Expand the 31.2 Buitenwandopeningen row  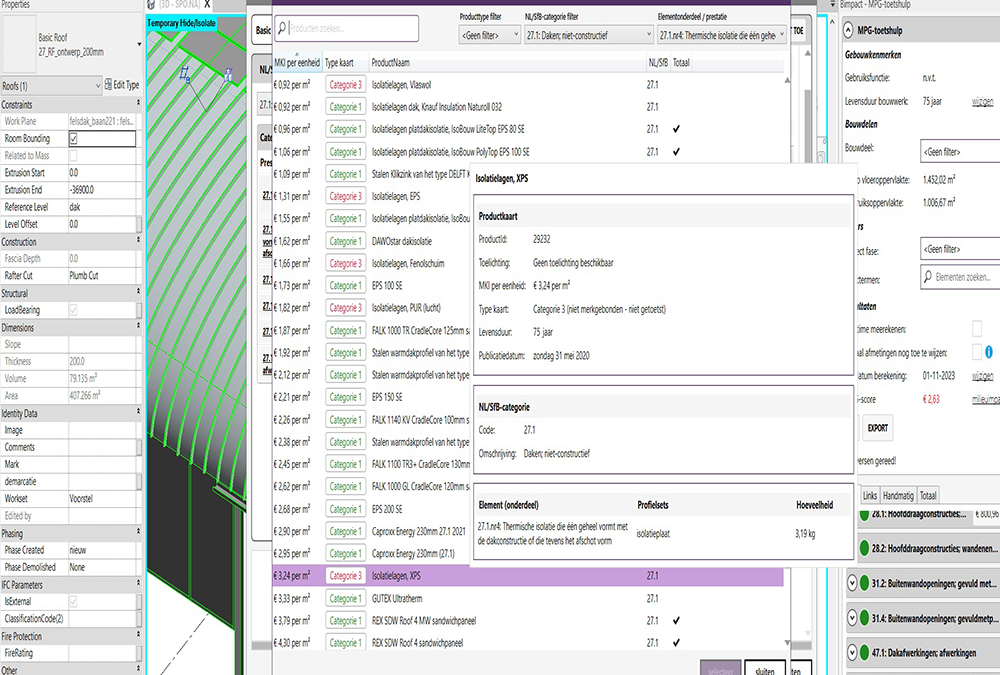point(852,583)
